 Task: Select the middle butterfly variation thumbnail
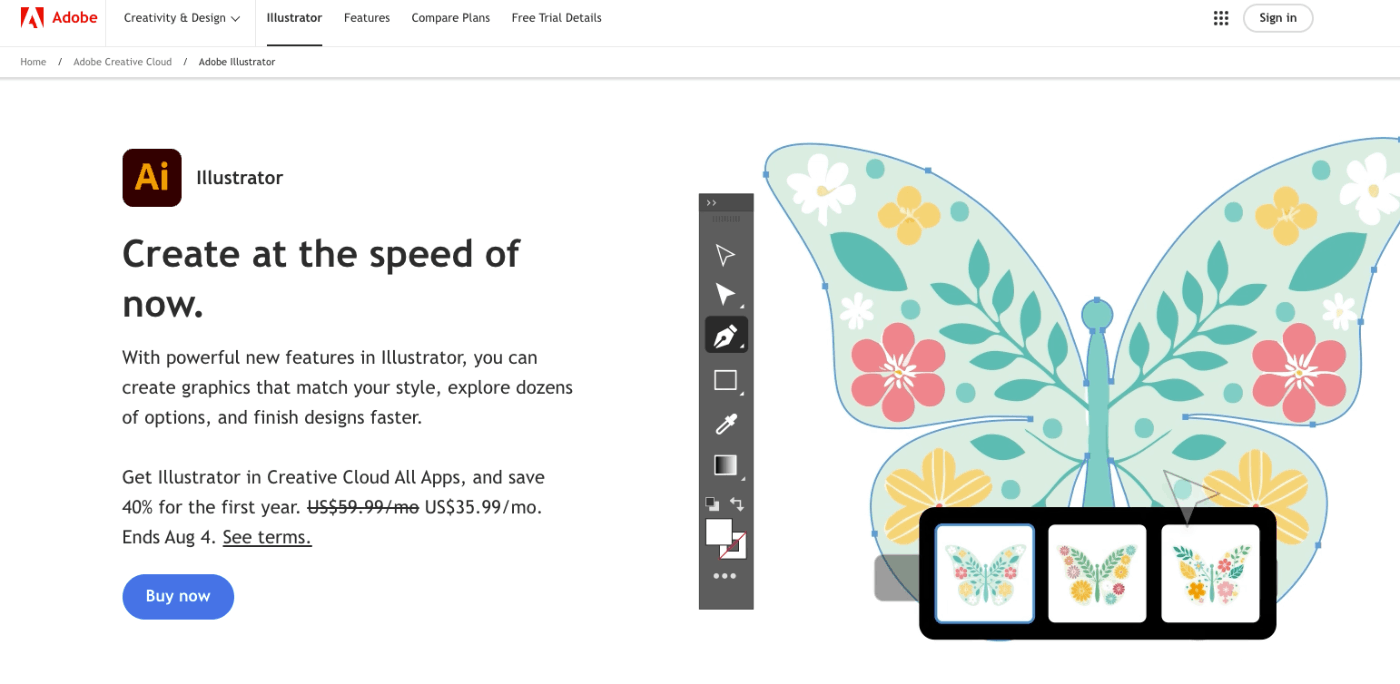[1097, 574]
